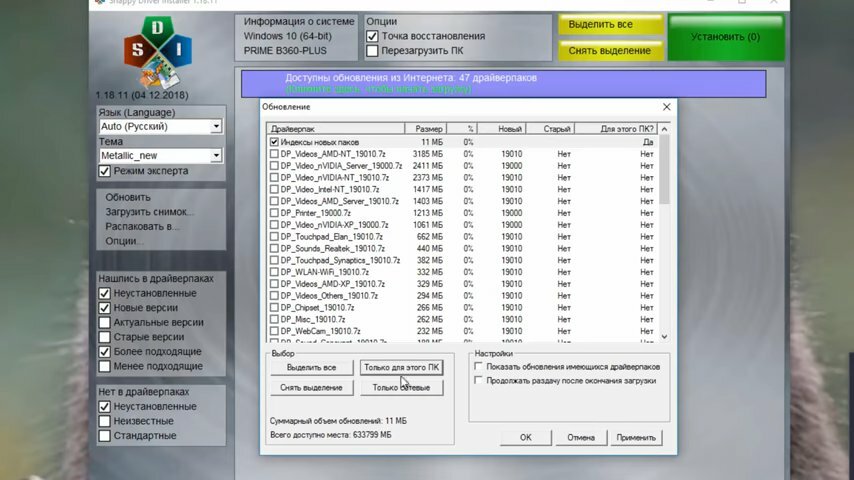This screenshot has width=854, height=480.
Task: Click the internet updates available banner
Action: click(x=504, y=83)
